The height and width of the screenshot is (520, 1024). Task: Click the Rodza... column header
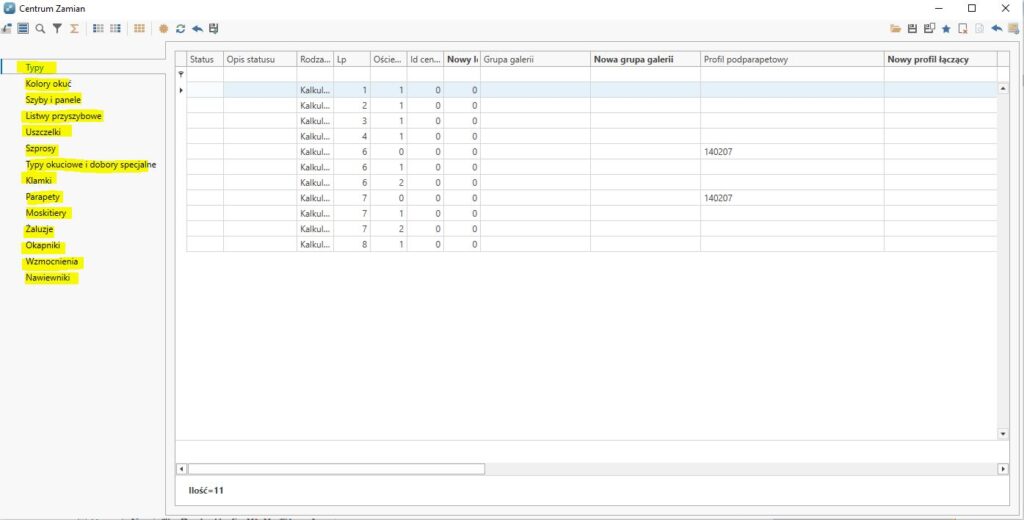(315, 59)
